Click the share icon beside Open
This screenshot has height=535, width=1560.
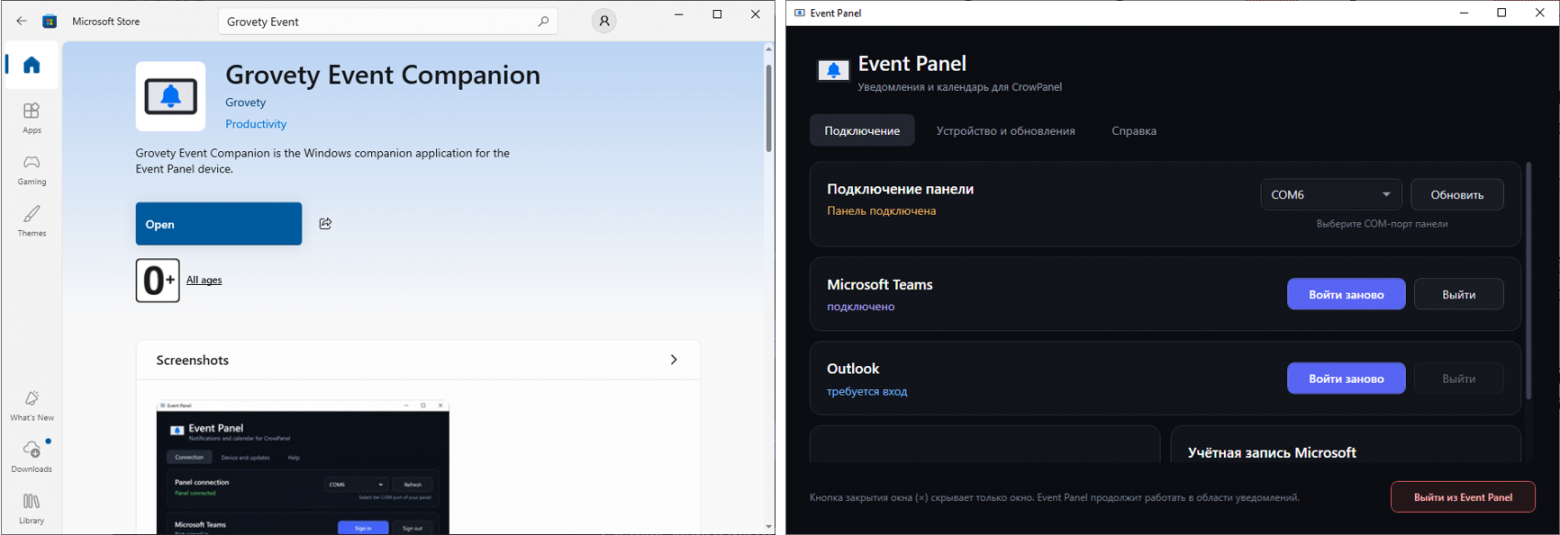tap(325, 223)
